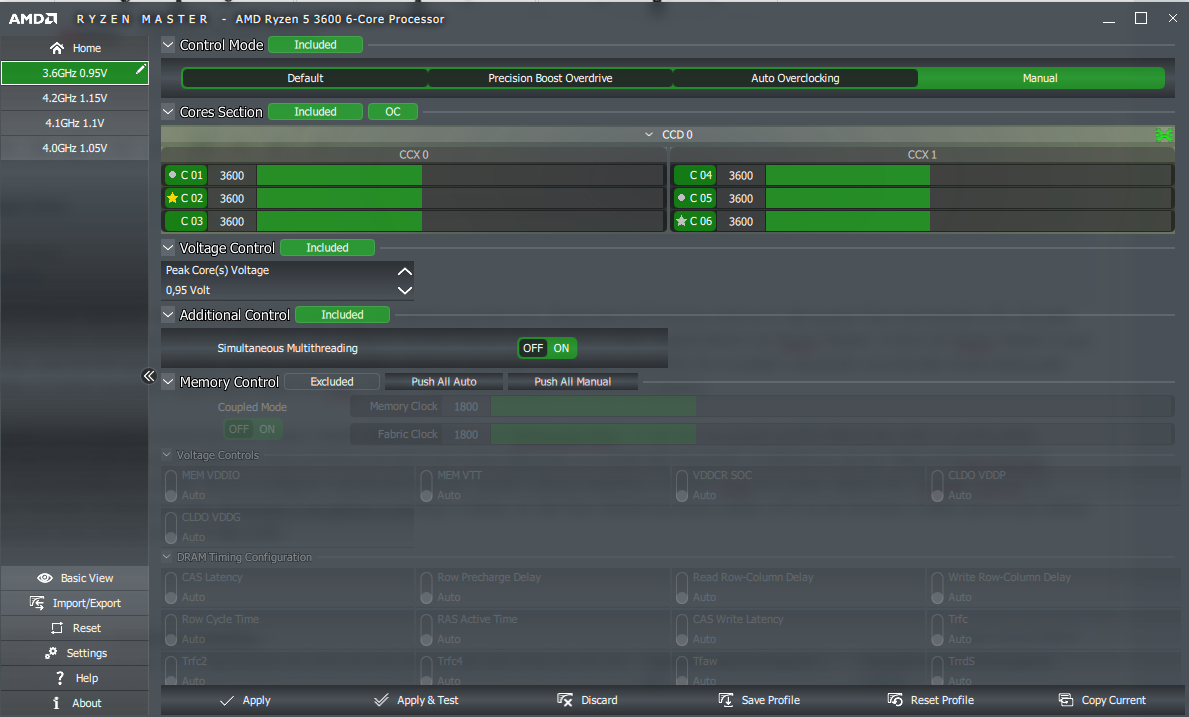Click the gold star on core C 02

tap(172, 199)
